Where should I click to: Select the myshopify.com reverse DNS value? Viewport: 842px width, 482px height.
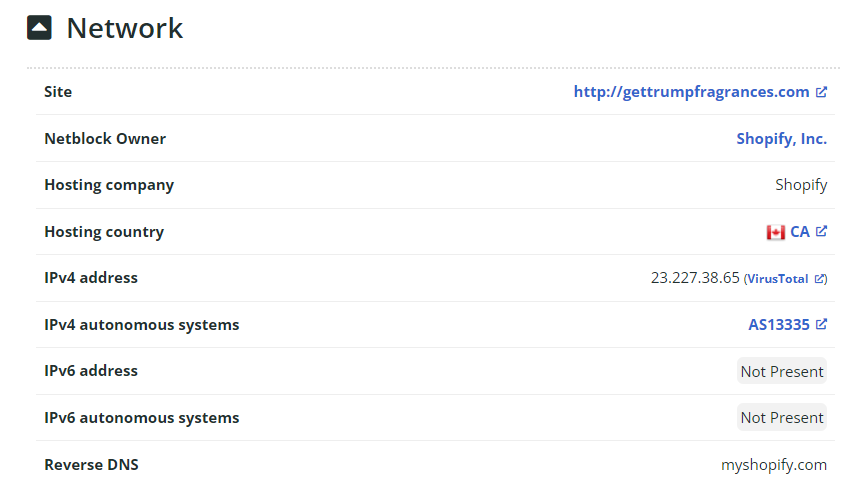(x=774, y=464)
